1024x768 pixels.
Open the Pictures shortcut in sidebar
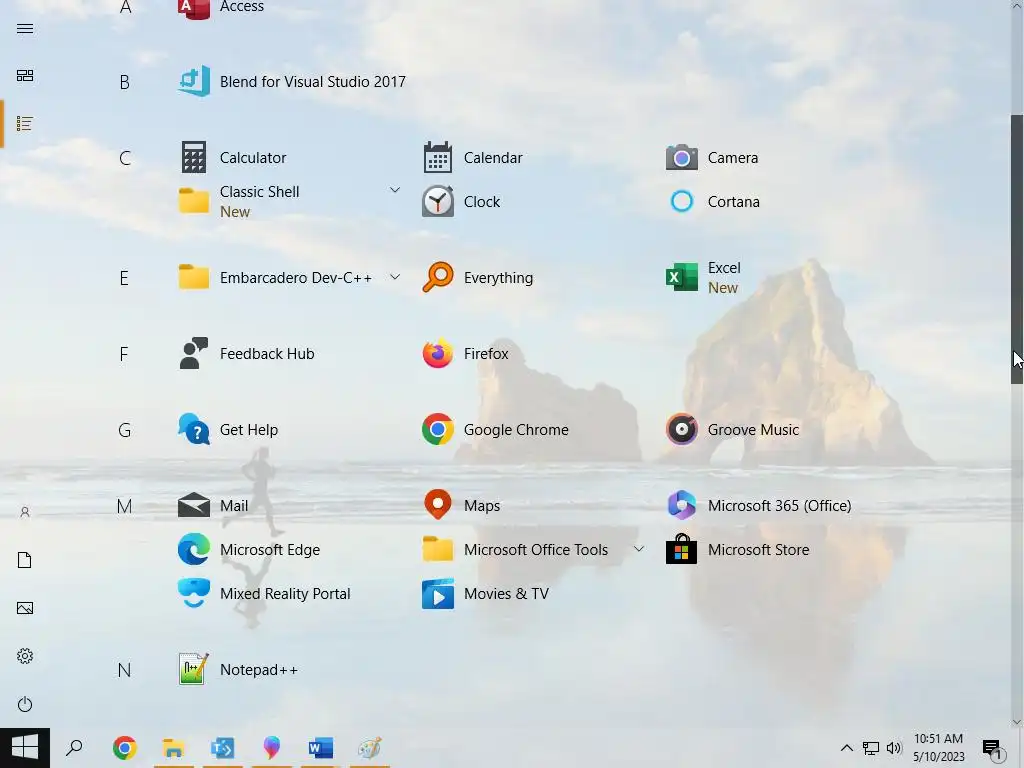click(x=25, y=608)
